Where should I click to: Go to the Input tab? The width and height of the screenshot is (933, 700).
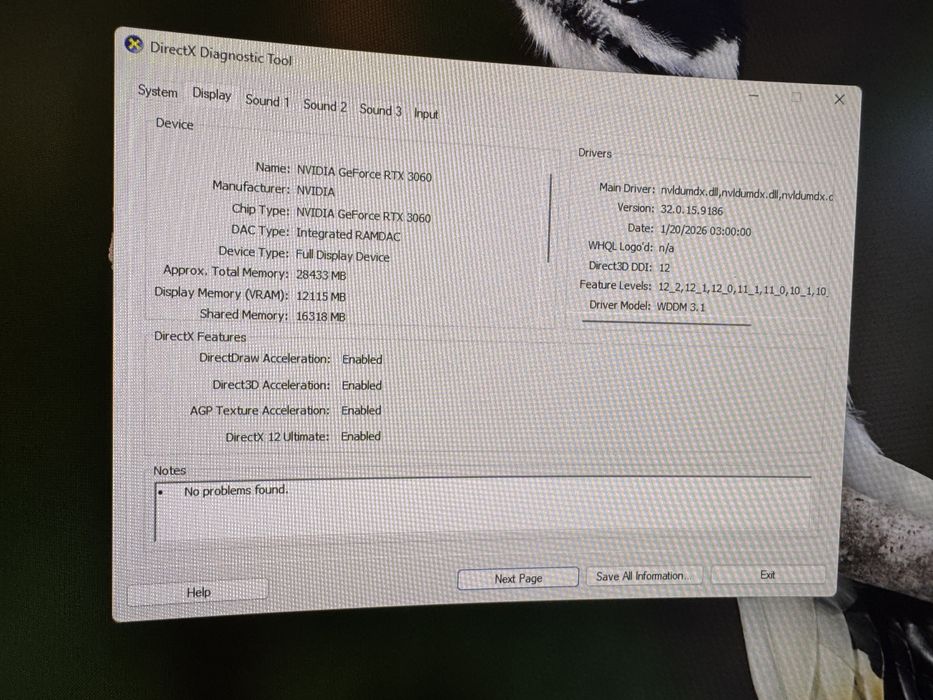click(426, 114)
